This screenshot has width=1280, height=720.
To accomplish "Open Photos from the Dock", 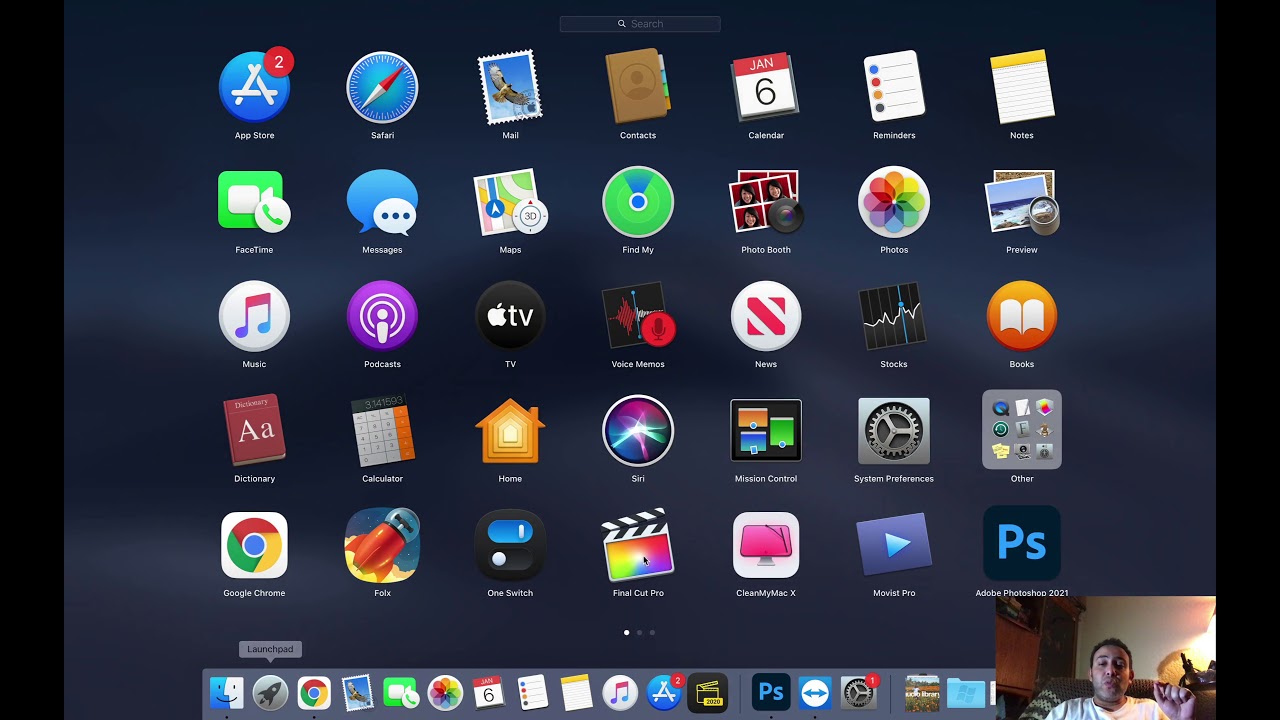I will pyautogui.click(x=445, y=693).
